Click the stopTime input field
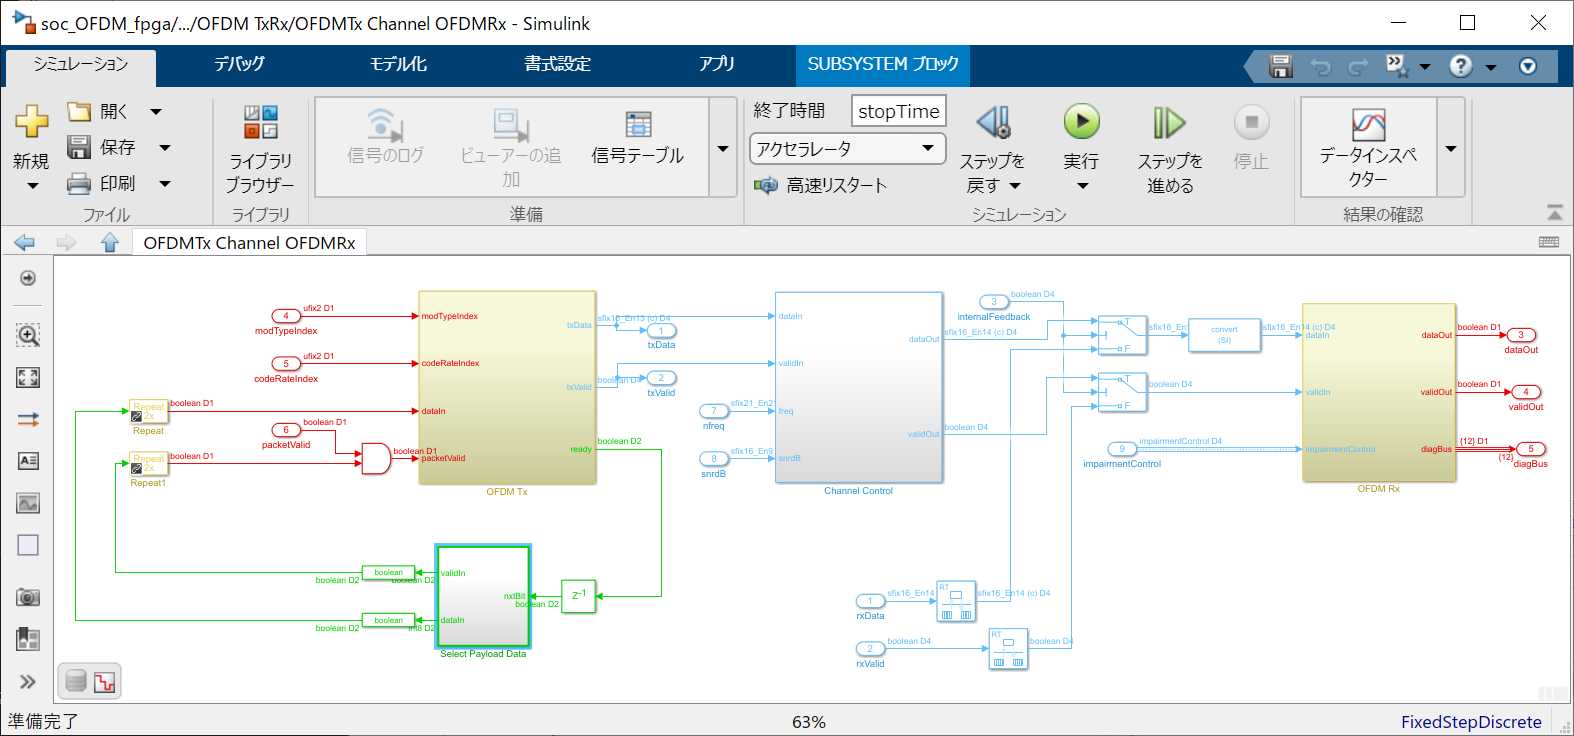Viewport: 1574px width, 736px height. click(x=899, y=111)
